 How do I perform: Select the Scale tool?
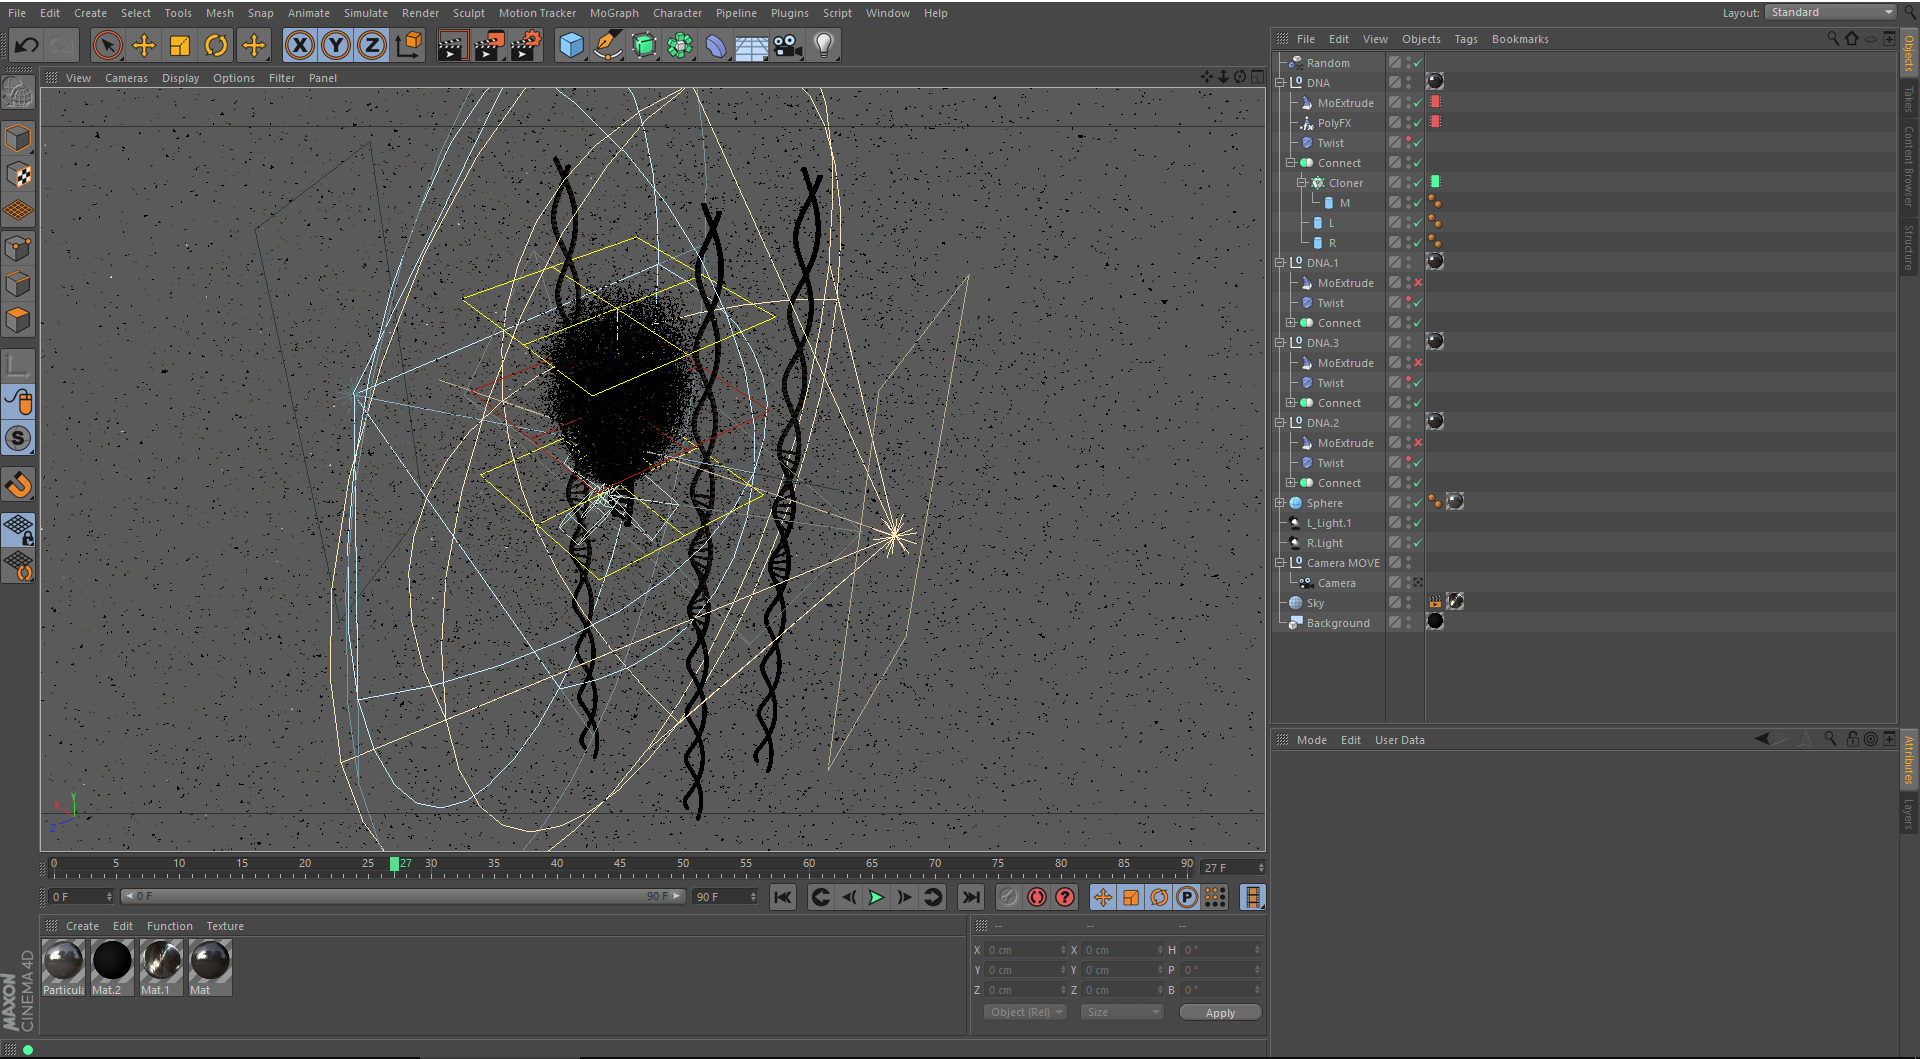click(180, 45)
